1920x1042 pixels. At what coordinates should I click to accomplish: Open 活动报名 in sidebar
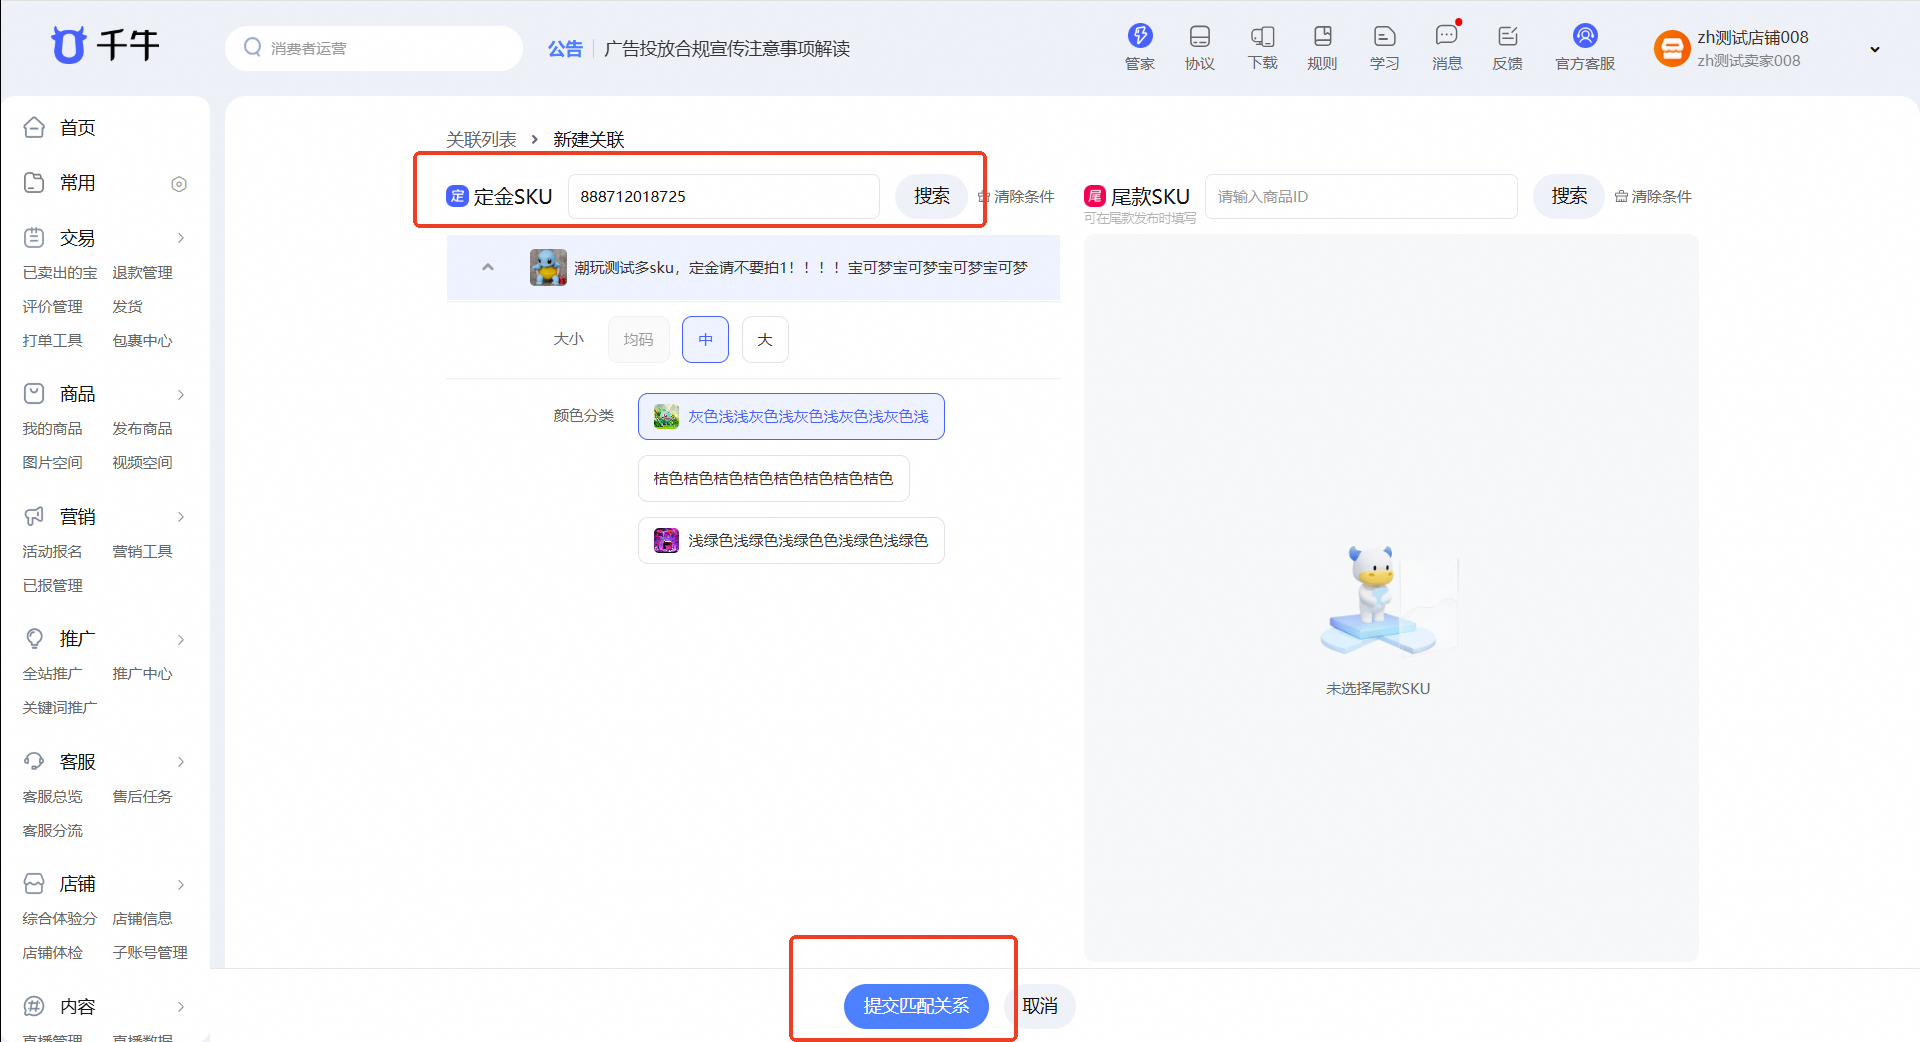tap(52, 552)
